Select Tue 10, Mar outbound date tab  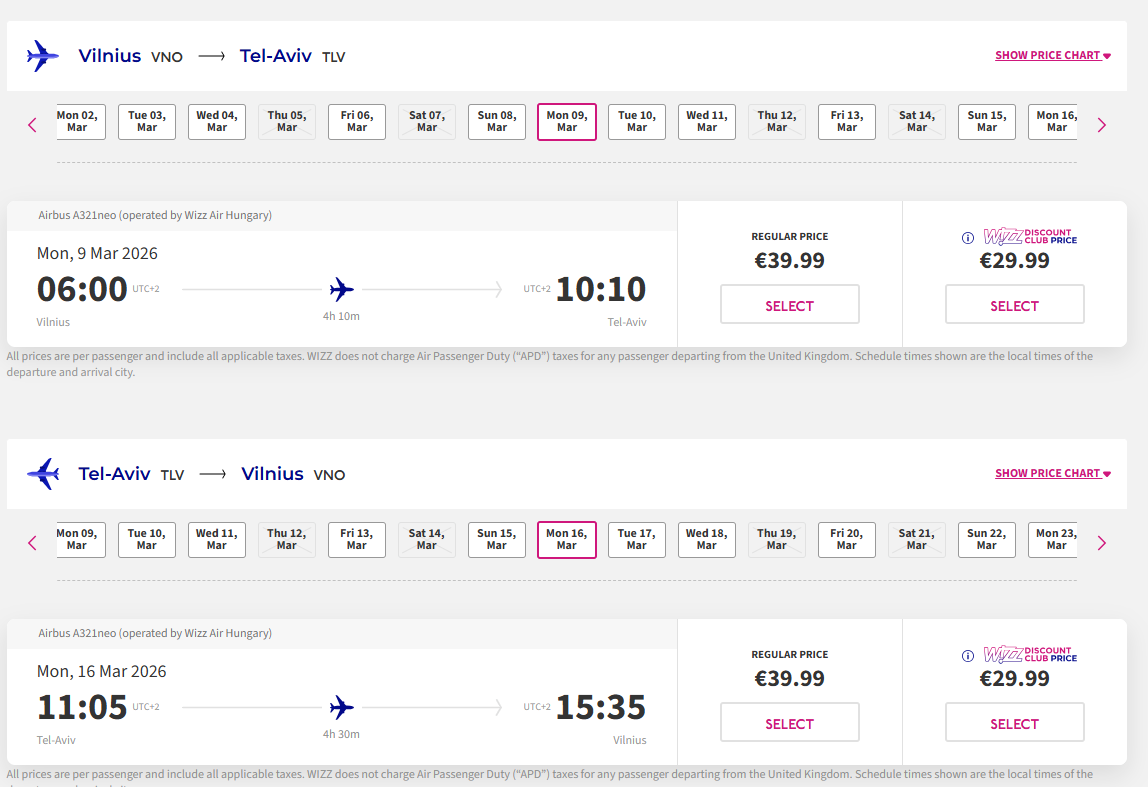point(637,122)
